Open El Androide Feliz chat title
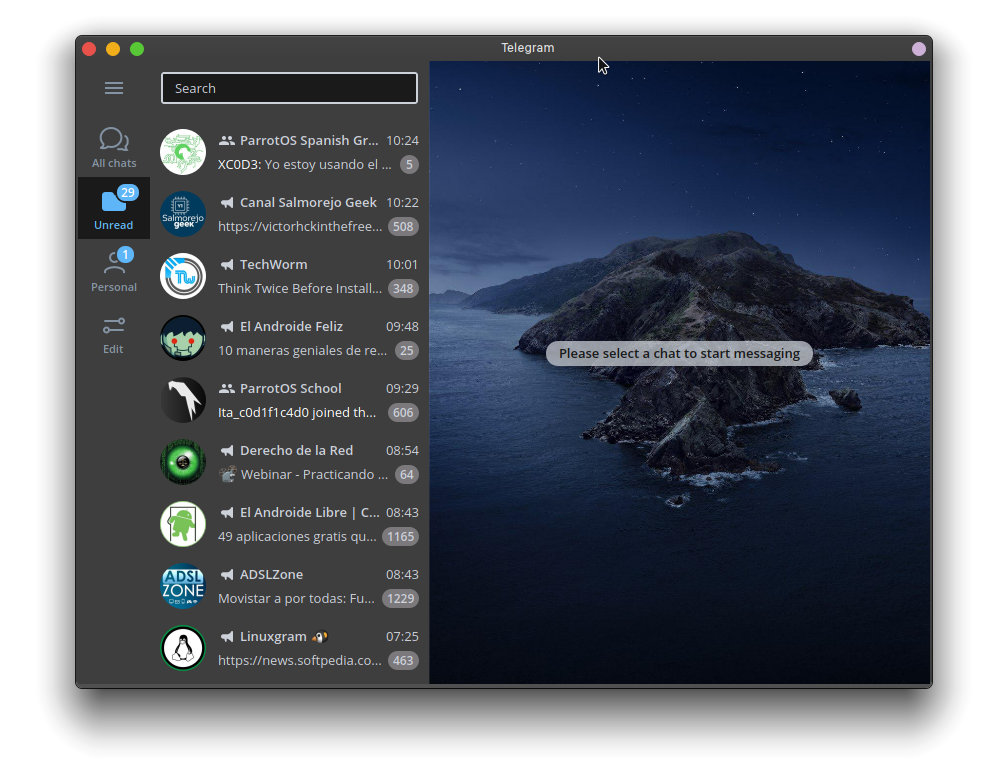Screen dimensions: 1008x774 (x=291, y=327)
